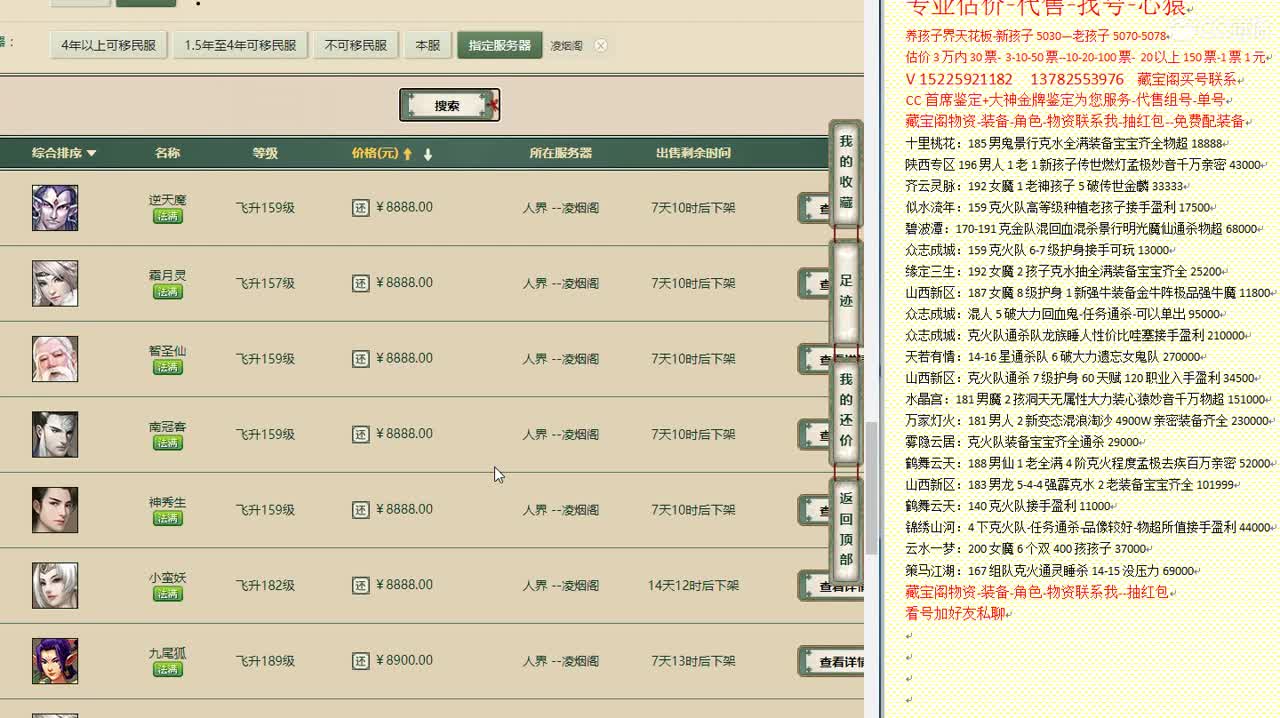Select 不可移民服 filter
The image size is (1280, 718).
tap(356, 45)
